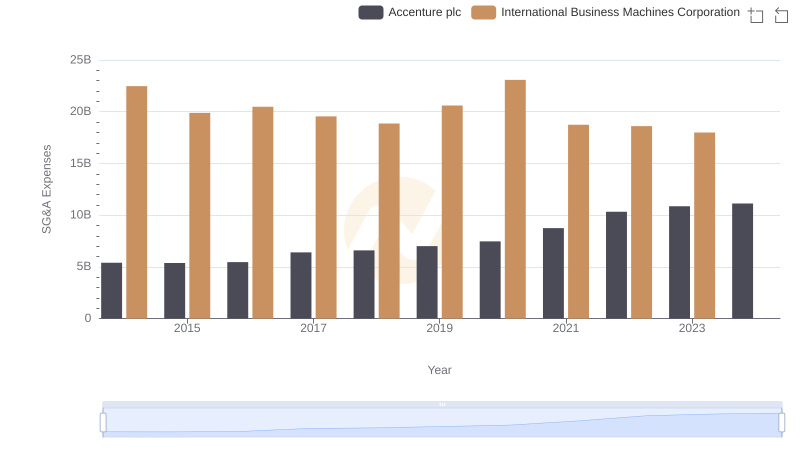Screen dimensions: 800x461
Task: Click the IBM bar for 2017
Action: [x=326, y=217]
